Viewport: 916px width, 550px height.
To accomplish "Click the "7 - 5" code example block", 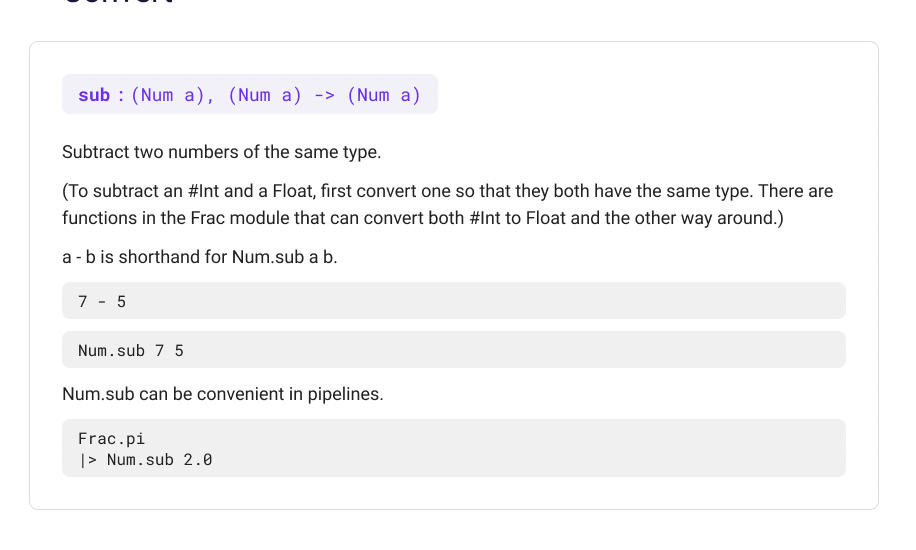I will coord(453,301).
